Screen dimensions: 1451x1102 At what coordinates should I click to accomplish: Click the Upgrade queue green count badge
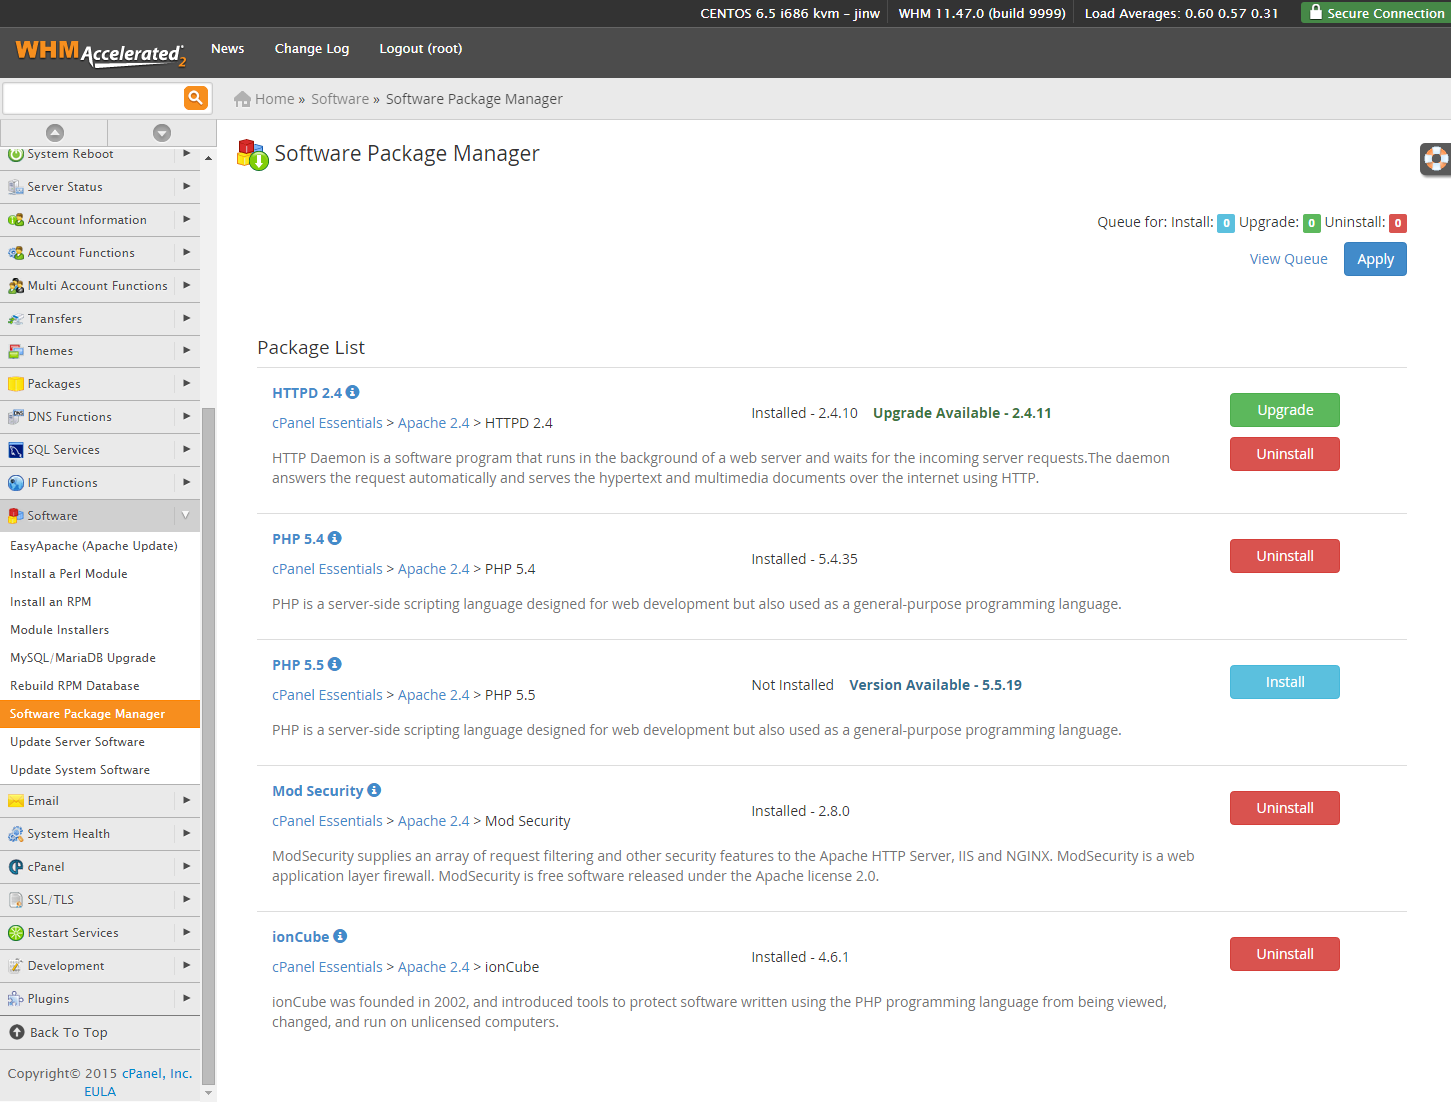[x=1312, y=223]
